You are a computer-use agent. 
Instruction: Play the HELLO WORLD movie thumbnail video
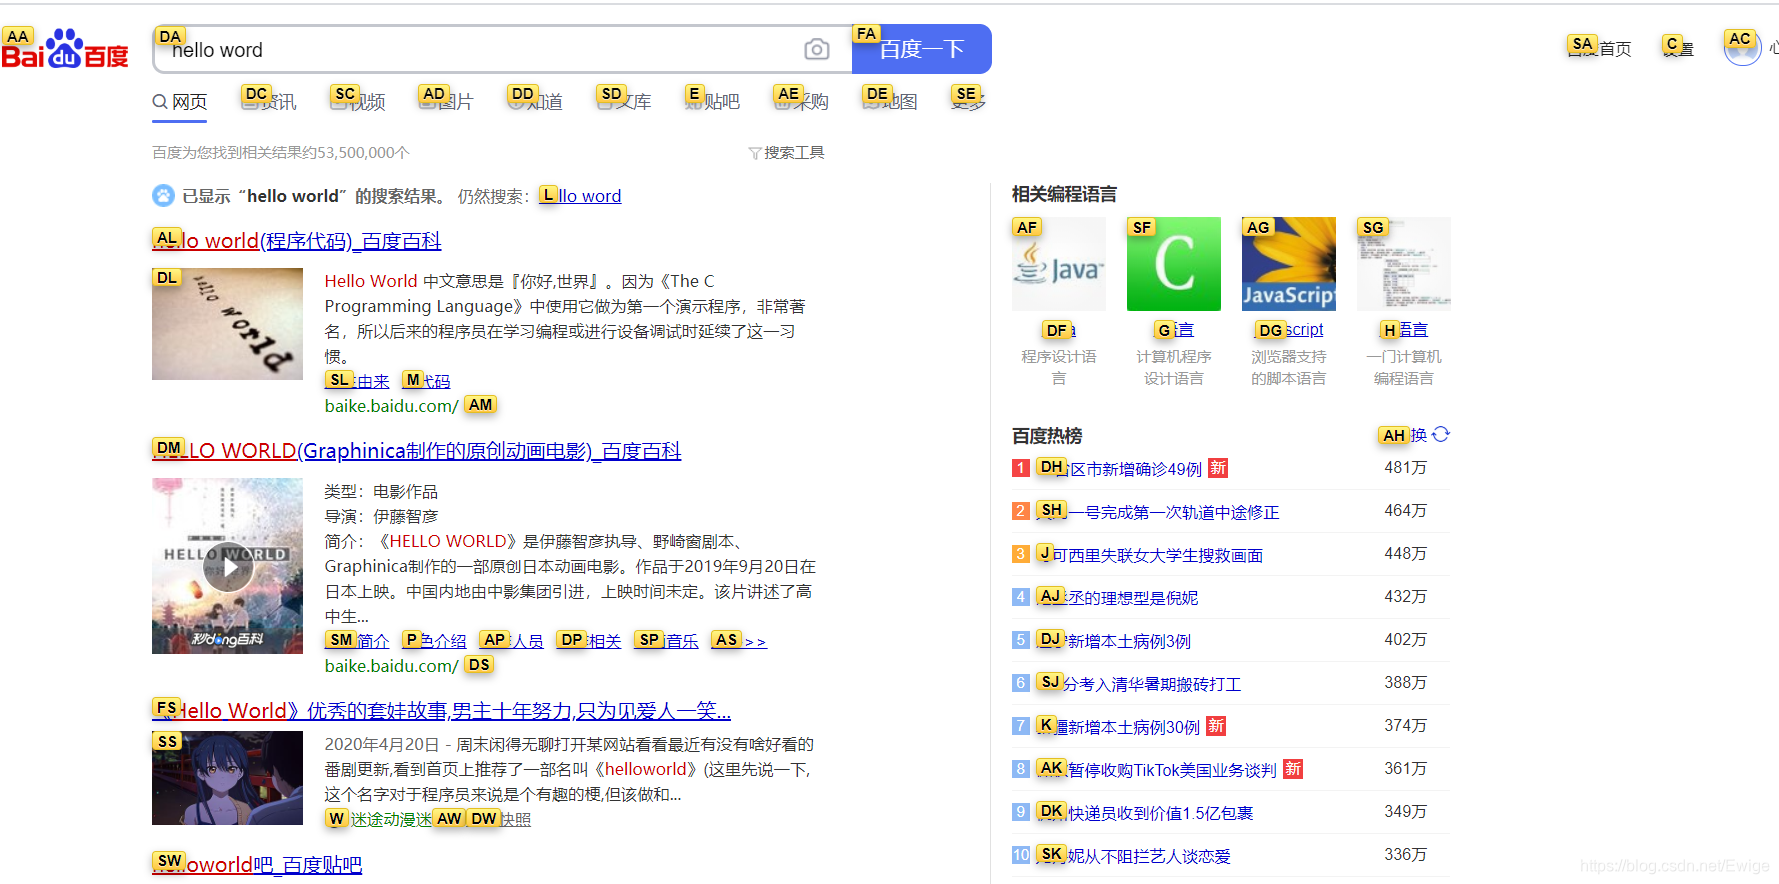[227, 566]
